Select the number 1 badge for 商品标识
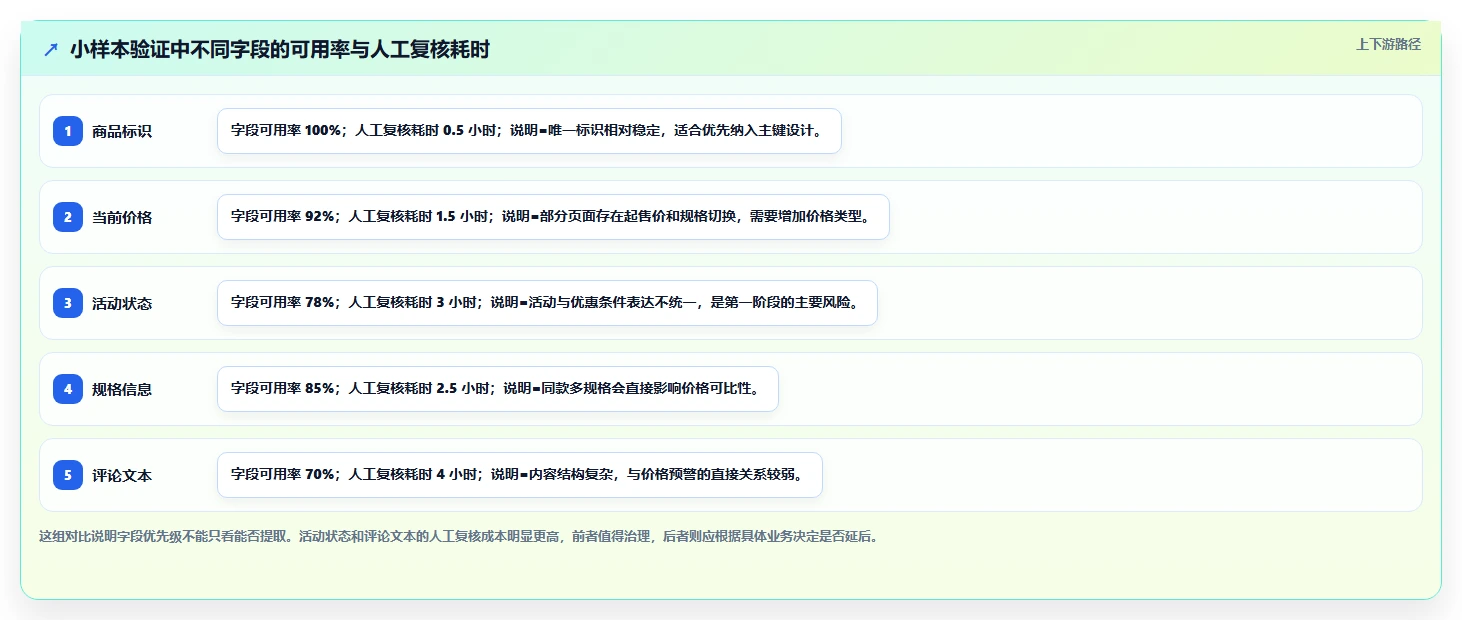Viewport: 1462px width, 620px height. [x=68, y=131]
